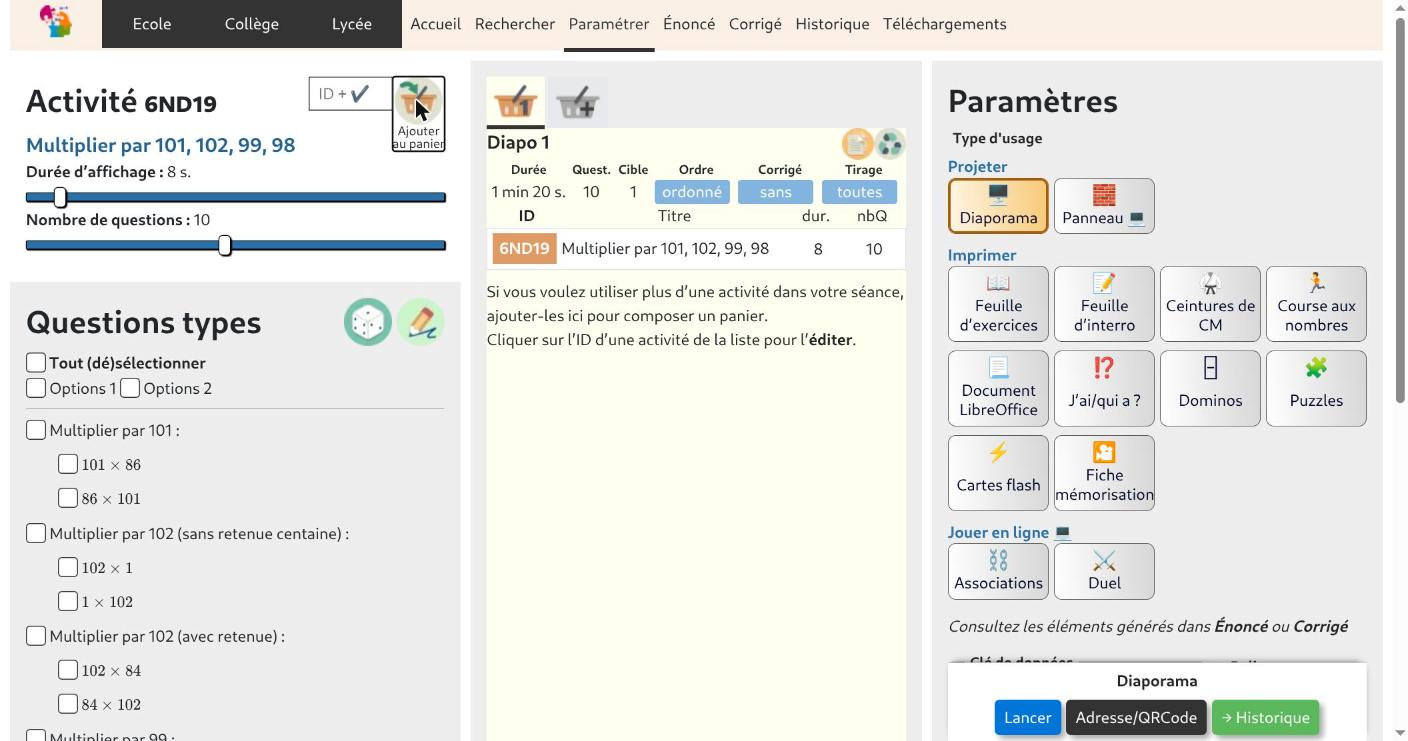Switch to the Énoncé tab
Image resolution: width=1408 pixels, height=741 pixels.
point(689,24)
